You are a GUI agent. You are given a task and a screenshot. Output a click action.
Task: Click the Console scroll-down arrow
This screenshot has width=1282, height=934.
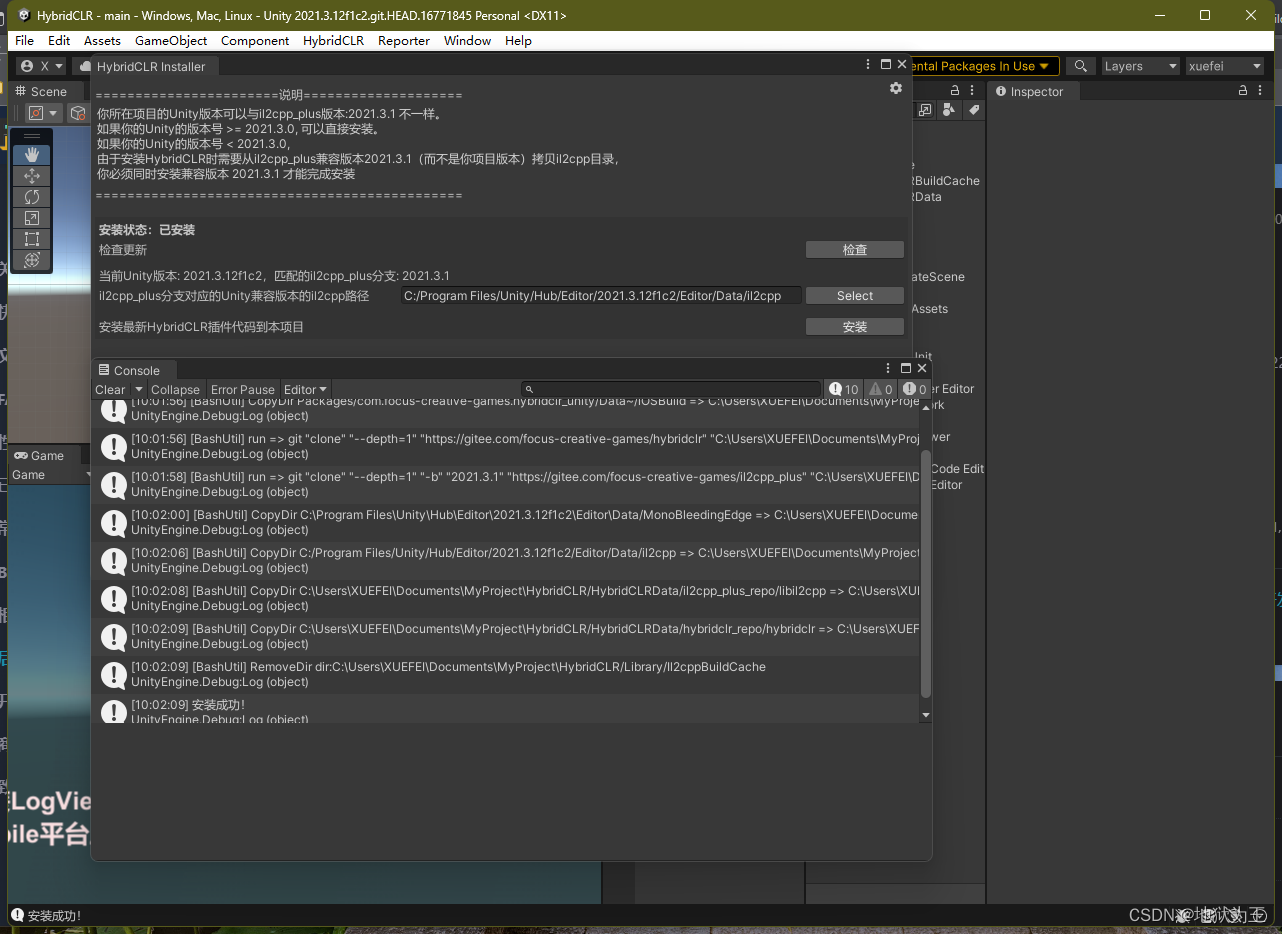[925, 715]
